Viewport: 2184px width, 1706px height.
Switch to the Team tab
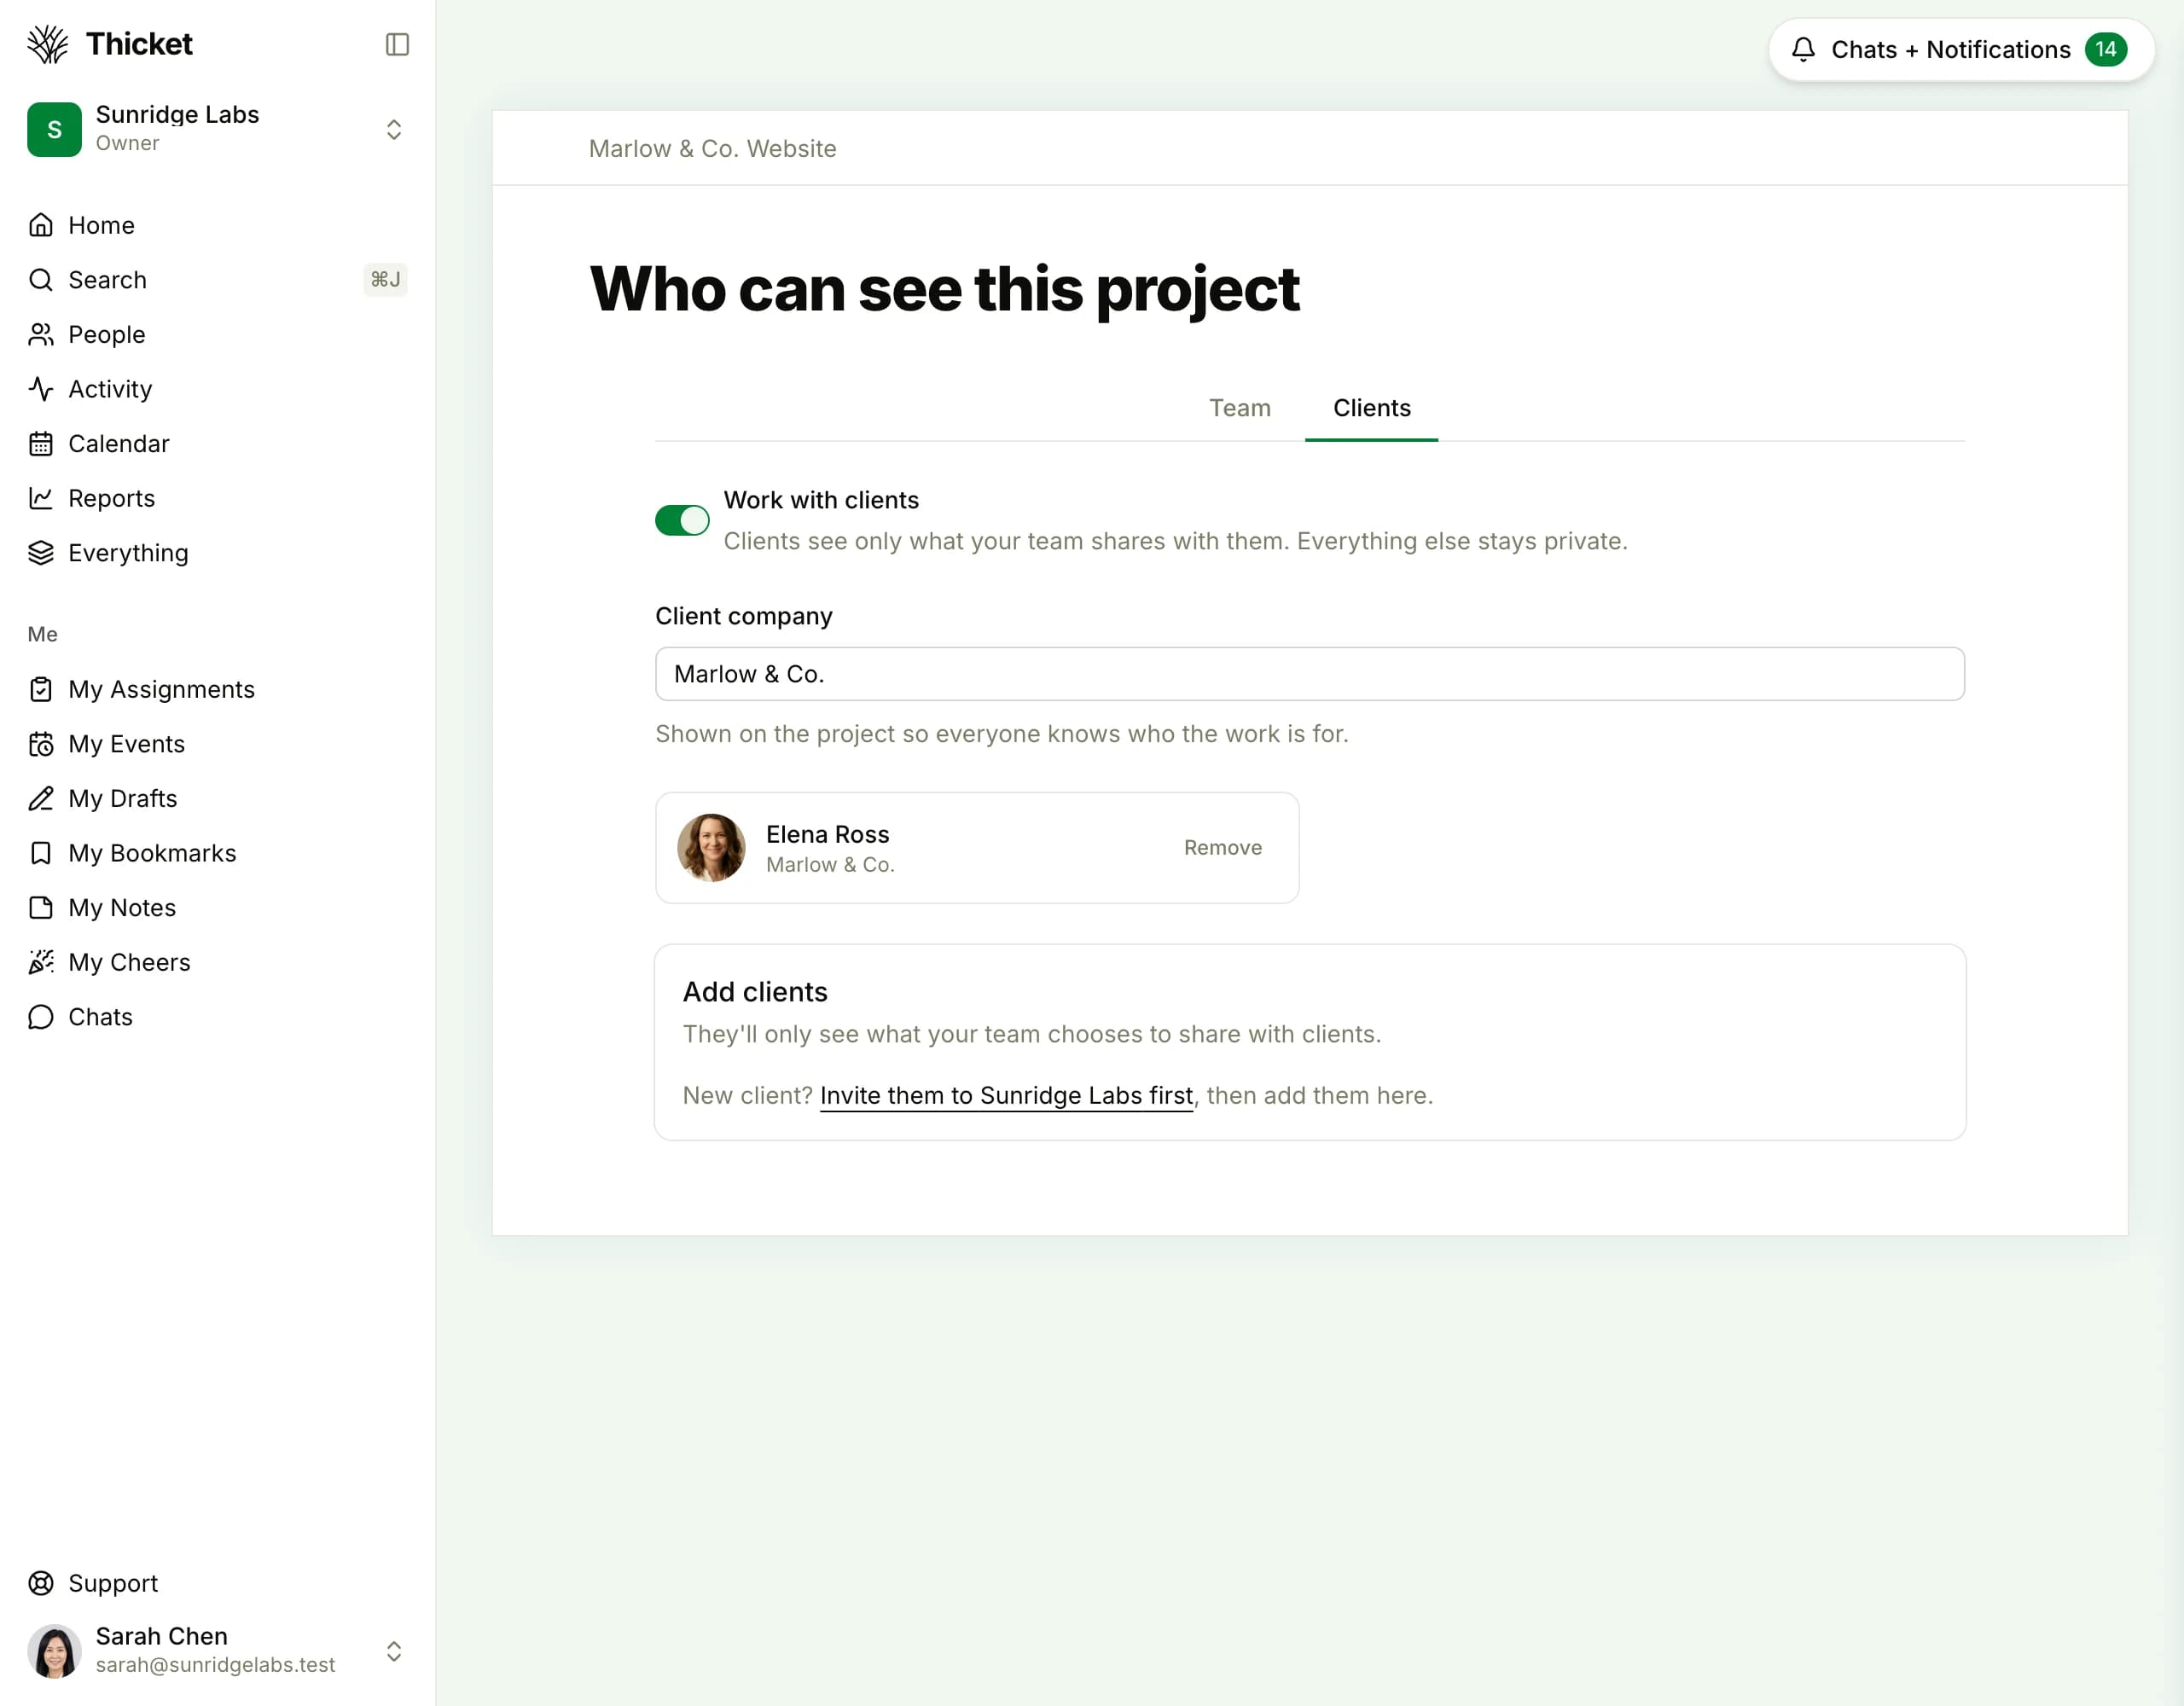coord(1240,408)
